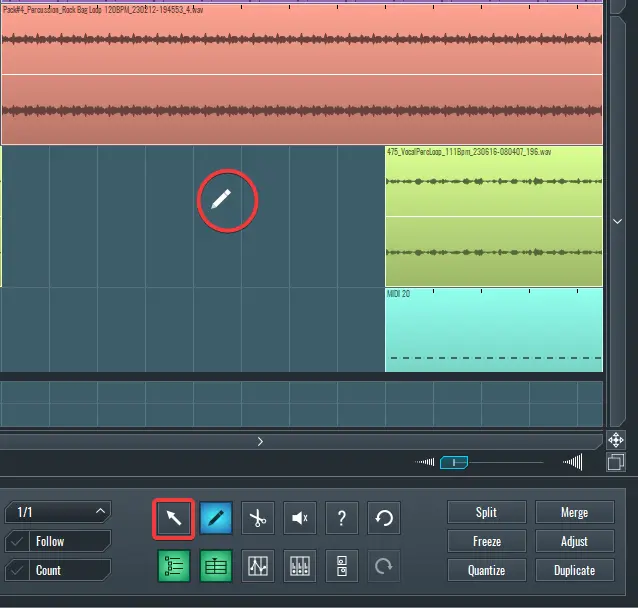The image size is (638, 608).
Task: Click the horizontal zoom slider handle
Action: tap(454, 462)
